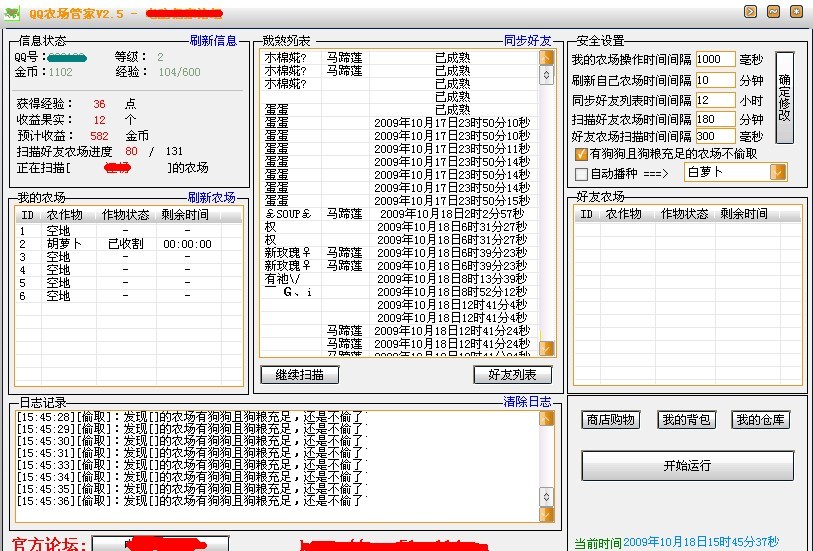Viewport: 813px width, 551px height.
Task: Select 胡萝卜 row in 我的农场 table
Action: (x=129, y=244)
